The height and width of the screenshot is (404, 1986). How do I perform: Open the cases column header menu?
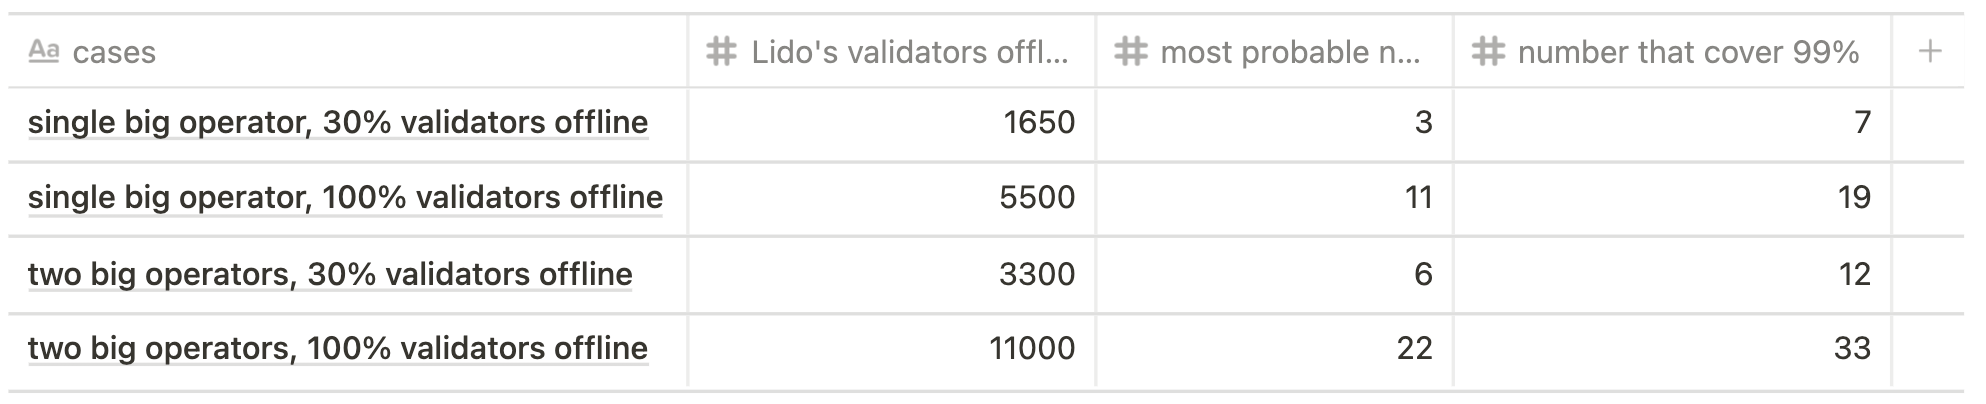347,51
